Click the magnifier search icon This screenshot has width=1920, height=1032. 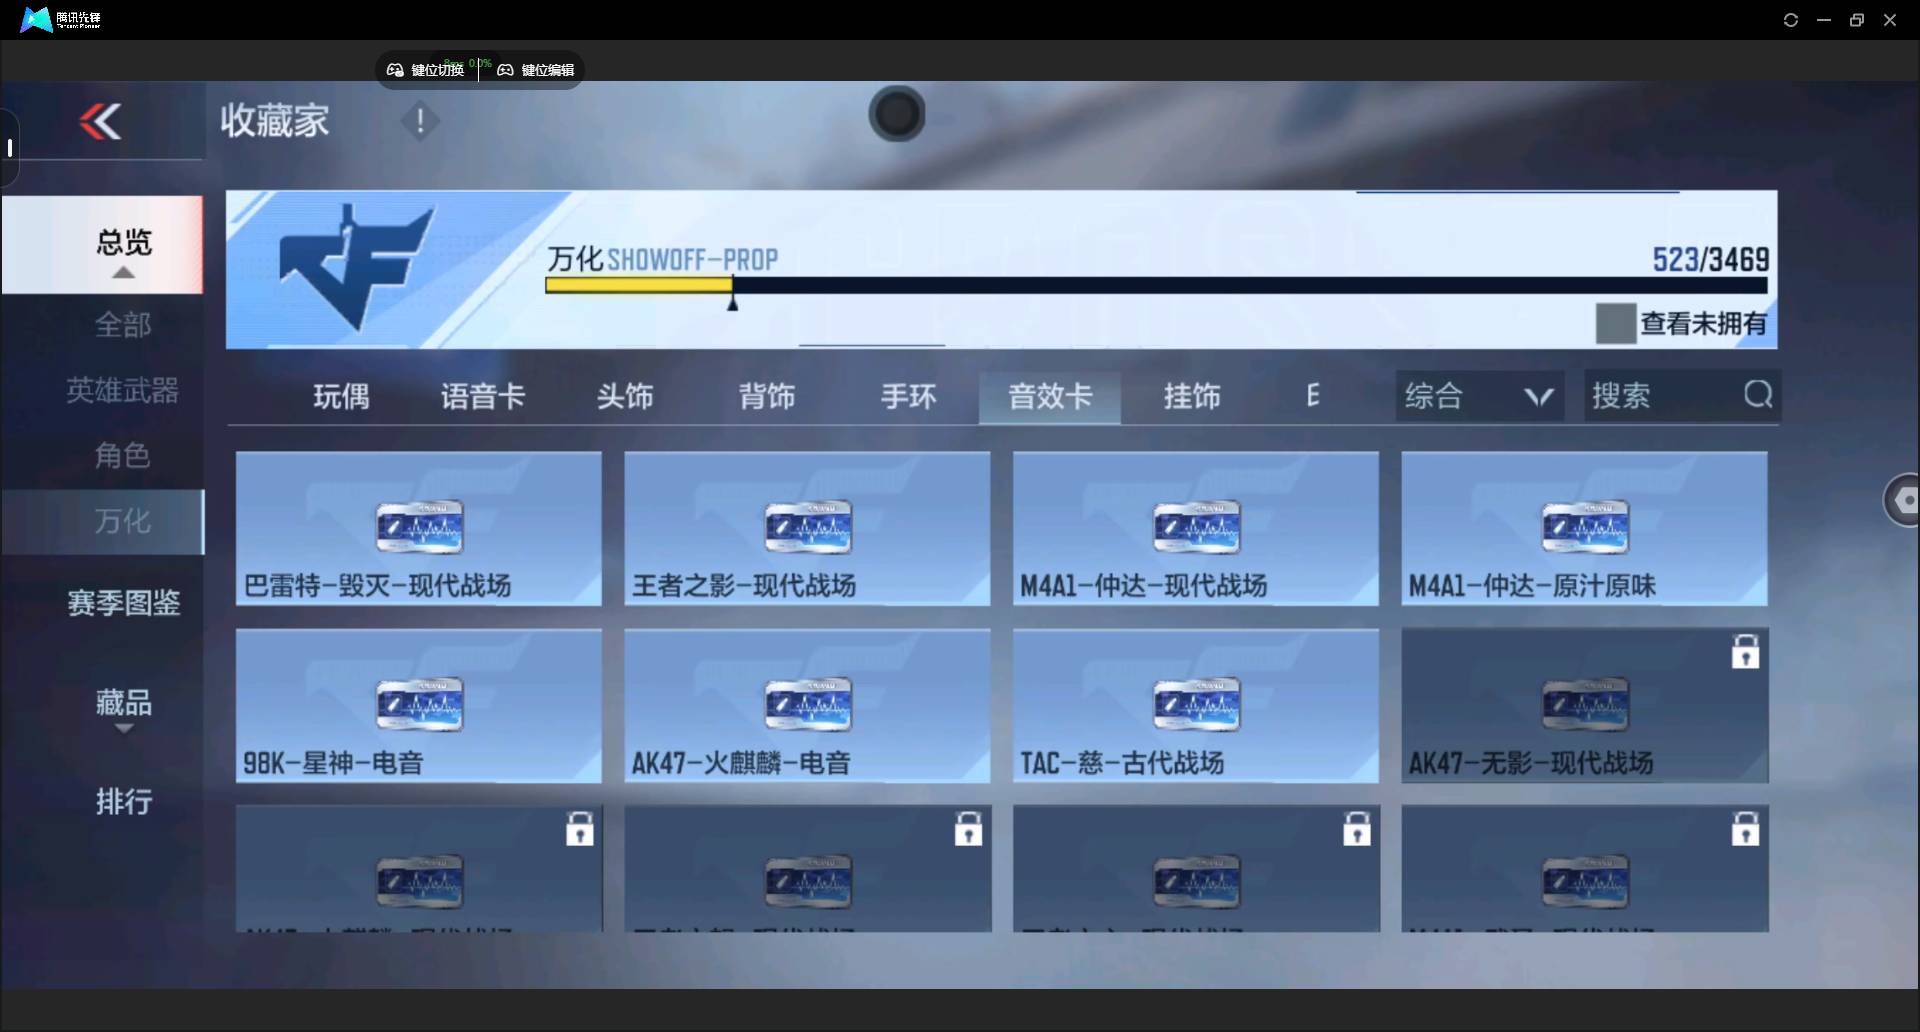click(x=1758, y=395)
